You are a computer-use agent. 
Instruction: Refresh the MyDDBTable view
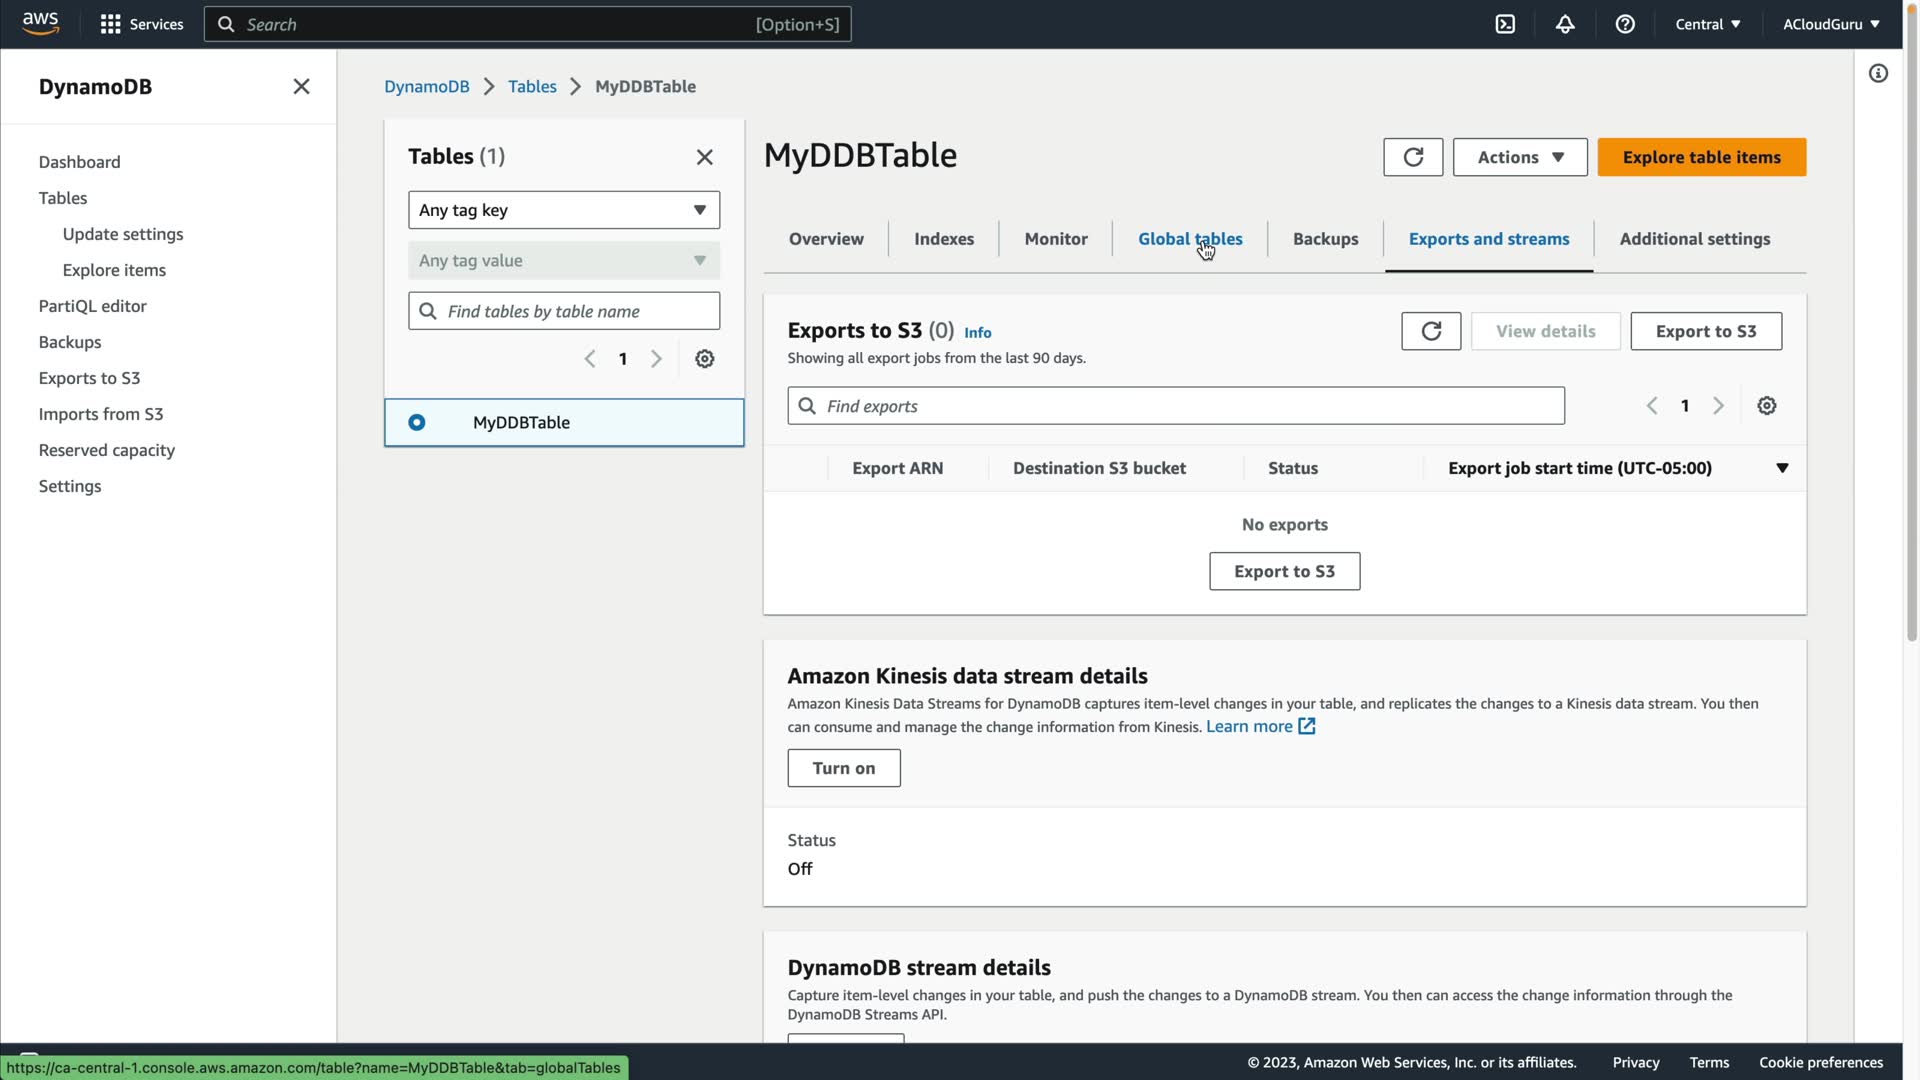(1412, 157)
